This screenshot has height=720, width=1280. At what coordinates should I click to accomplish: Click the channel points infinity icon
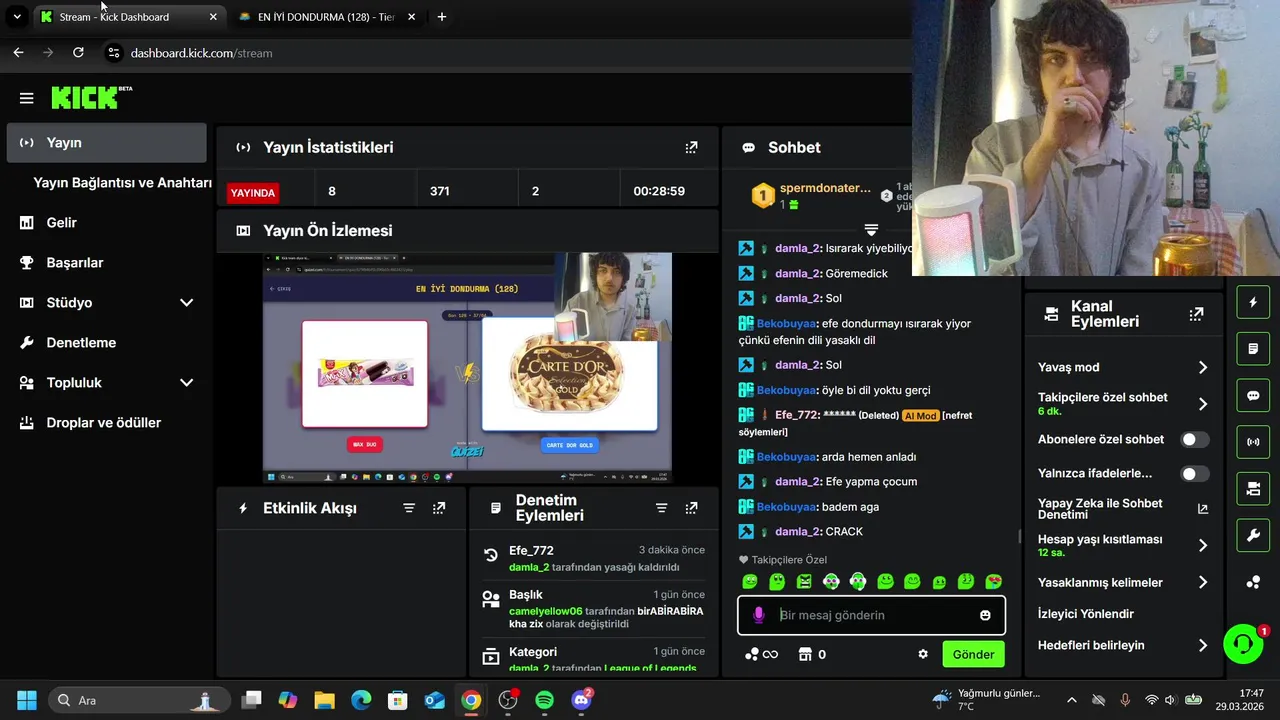click(x=761, y=654)
